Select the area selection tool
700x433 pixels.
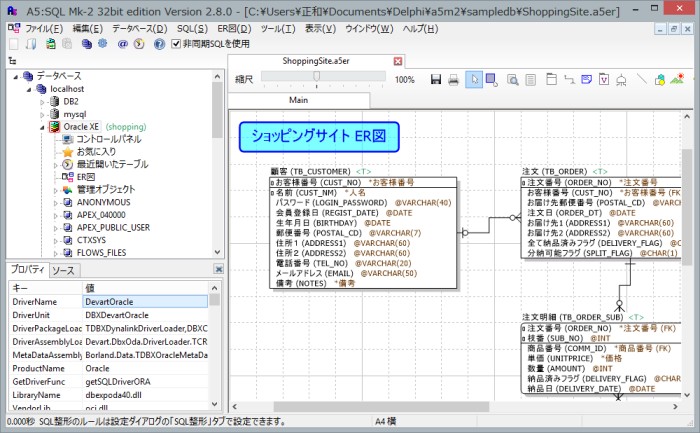point(492,80)
